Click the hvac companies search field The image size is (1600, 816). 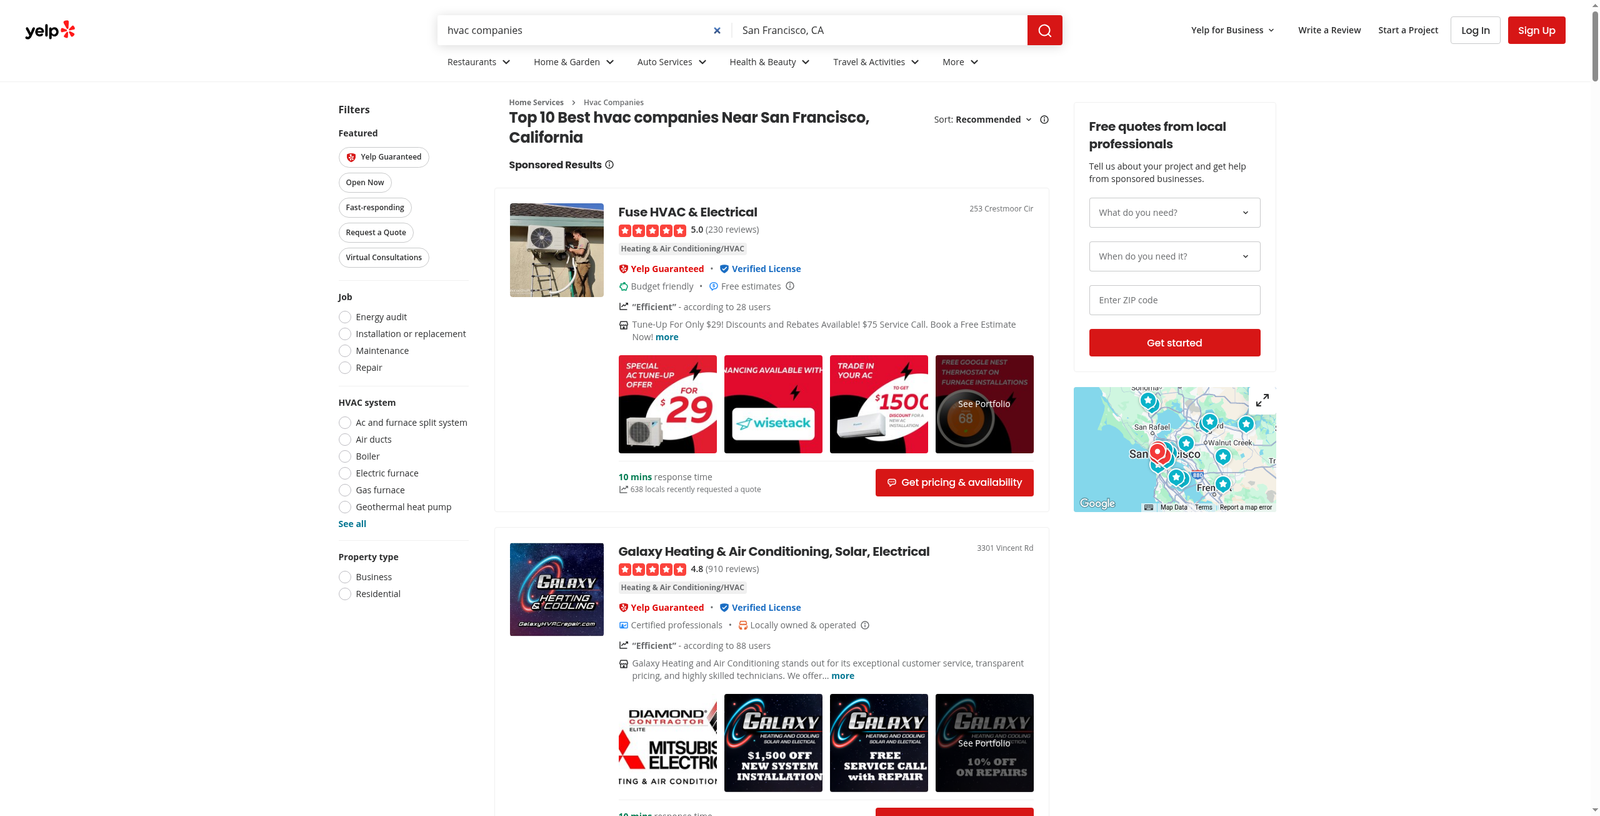[575, 30]
